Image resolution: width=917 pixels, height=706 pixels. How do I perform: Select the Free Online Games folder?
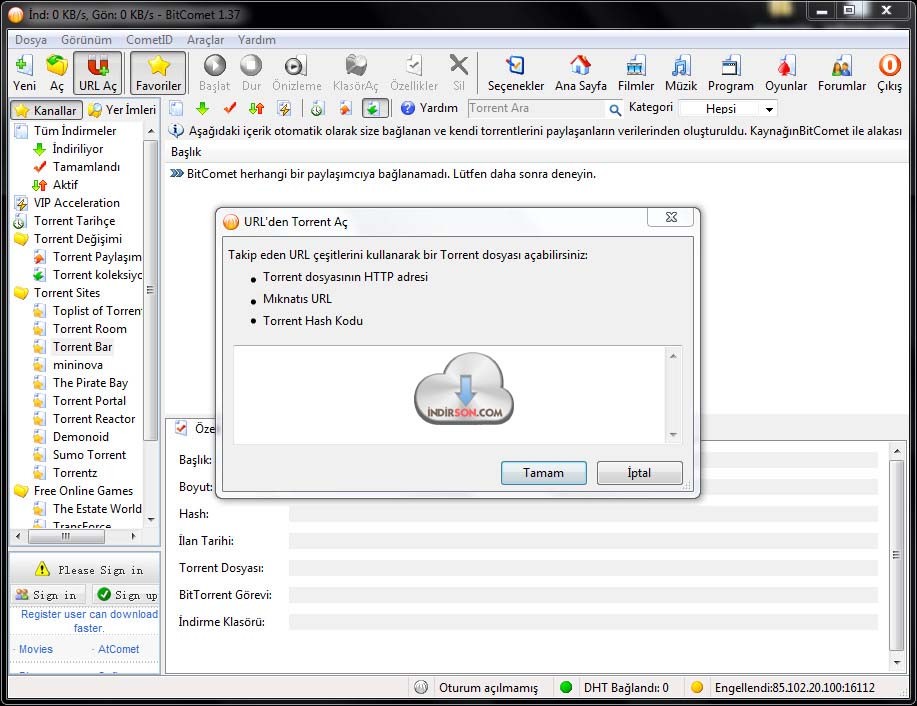pyautogui.click(x=83, y=491)
